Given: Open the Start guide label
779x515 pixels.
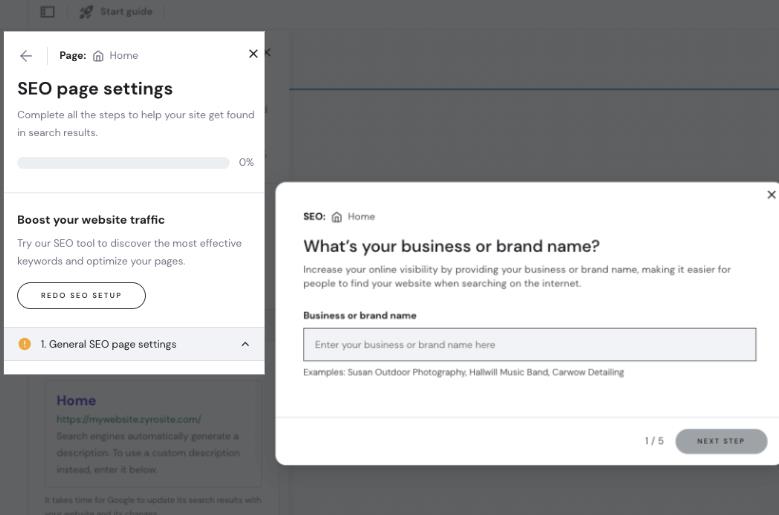Looking at the screenshot, I should [126, 12].
